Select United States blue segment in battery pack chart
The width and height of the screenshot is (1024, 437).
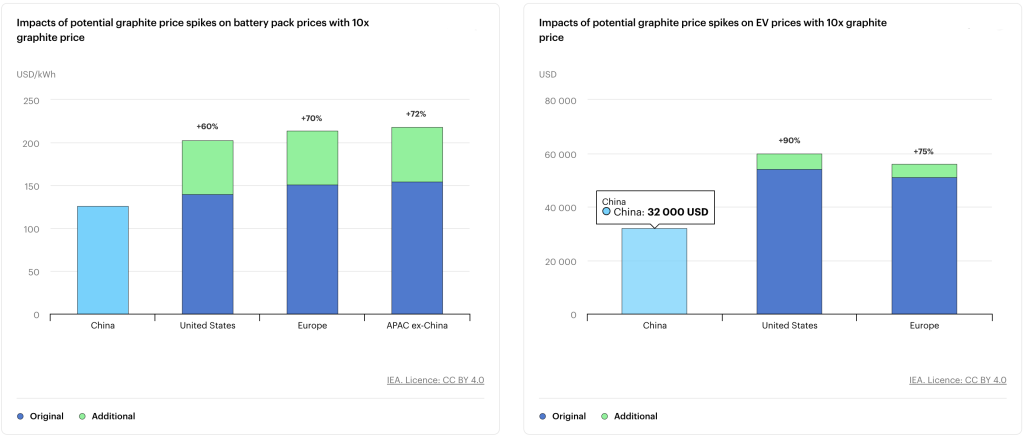coord(207,254)
